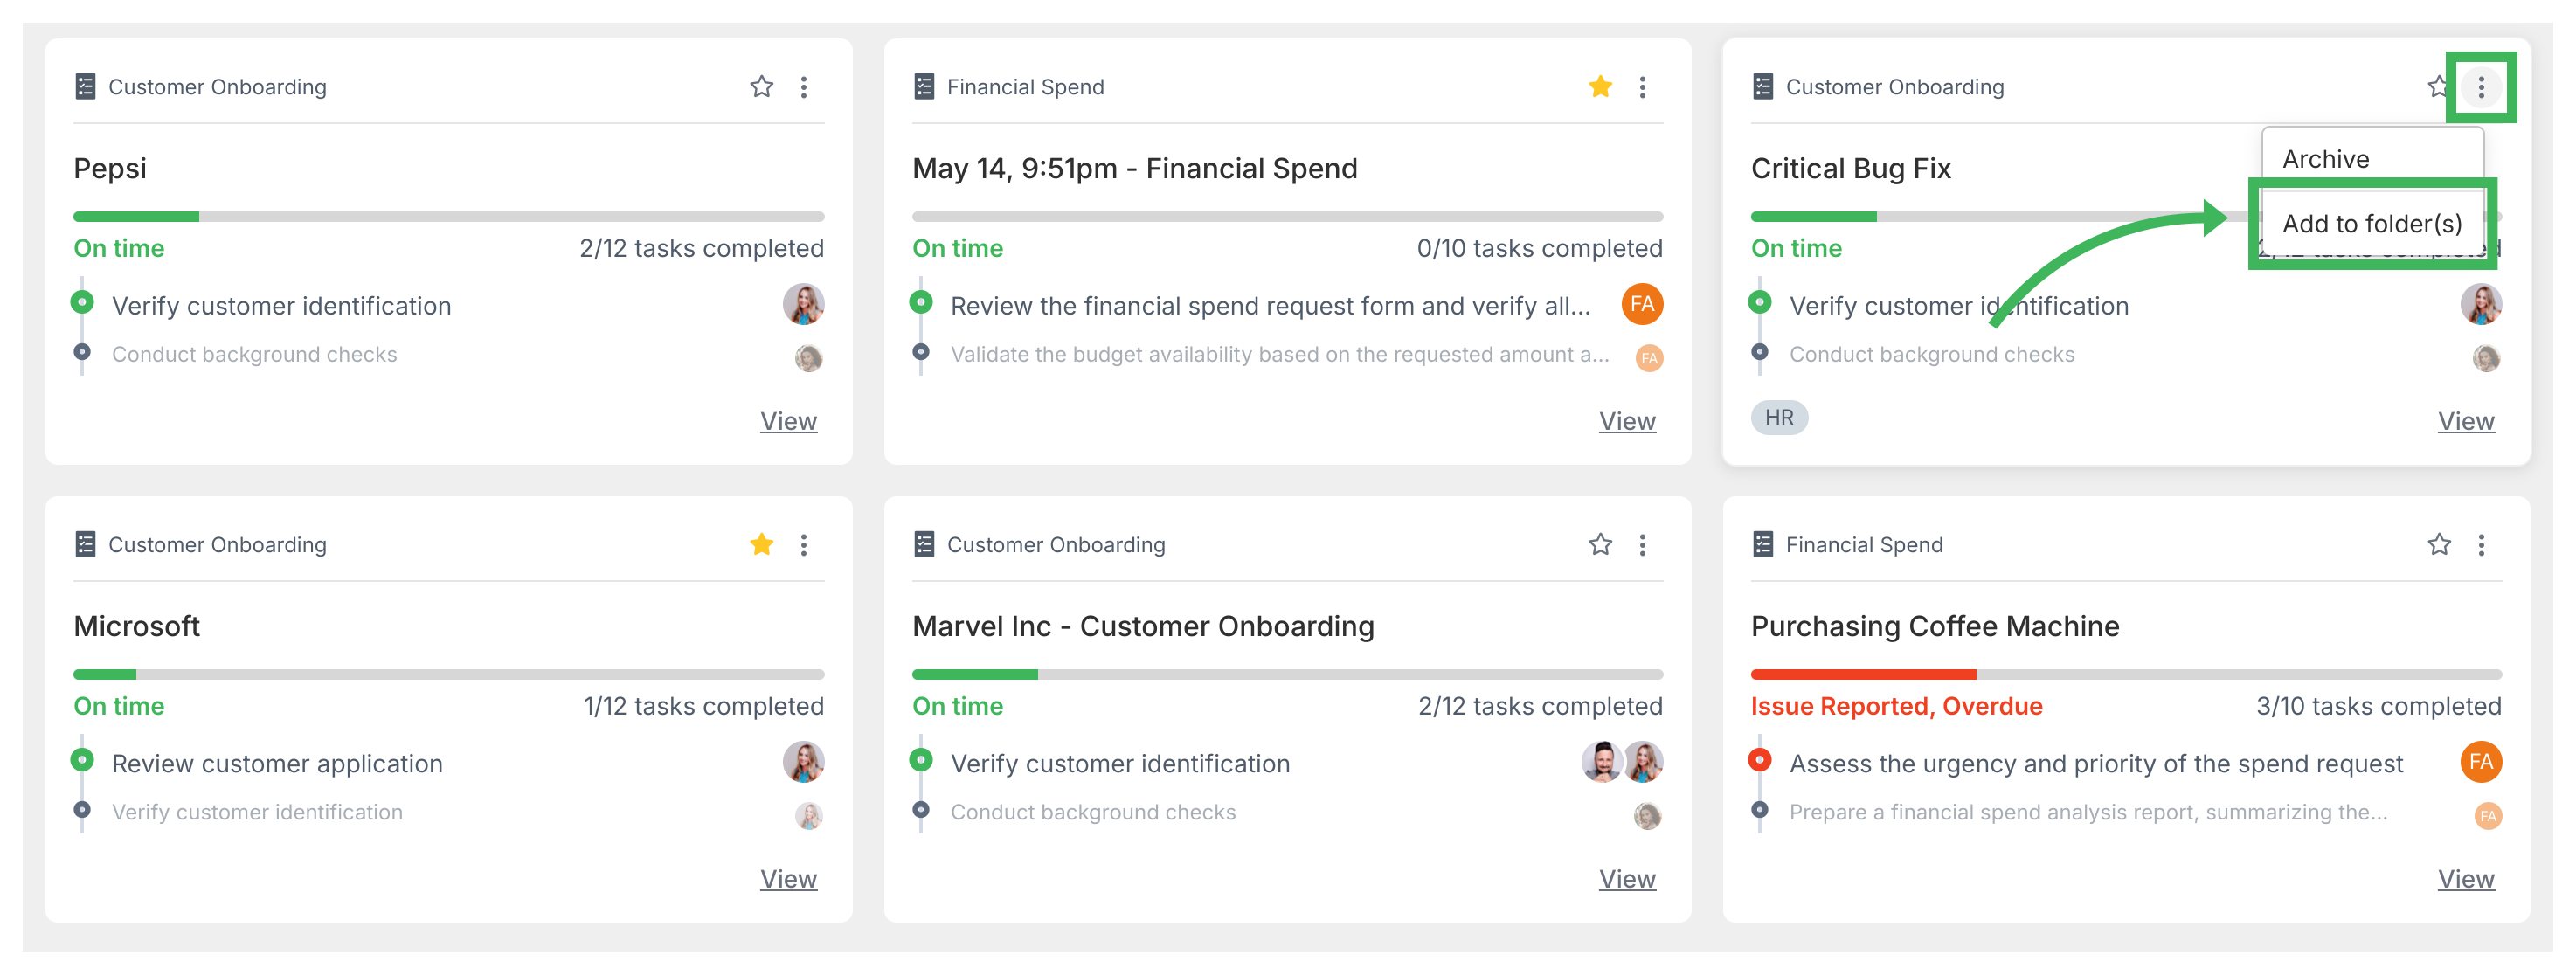Click the template icon on Pepsi card
This screenshot has height=975, width=2576.
[x=85, y=87]
